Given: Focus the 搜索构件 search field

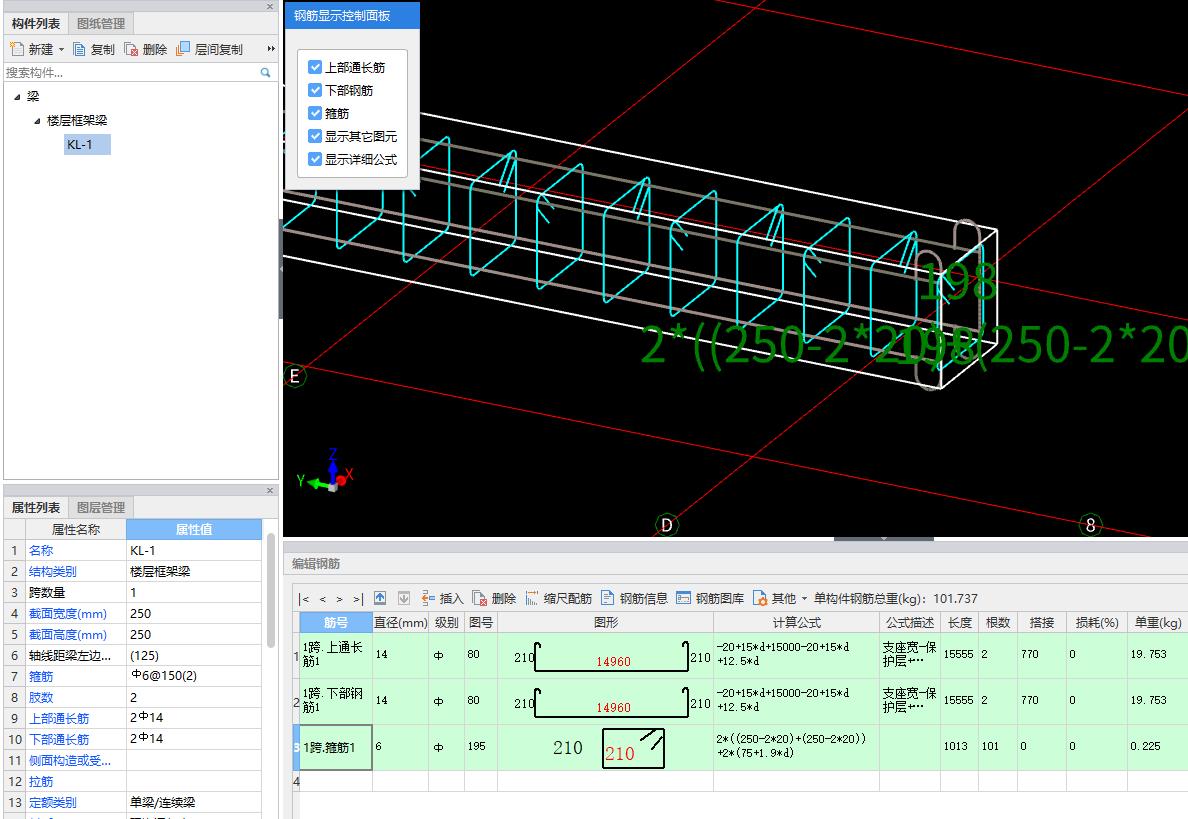Looking at the screenshot, I should tap(132, 73).
